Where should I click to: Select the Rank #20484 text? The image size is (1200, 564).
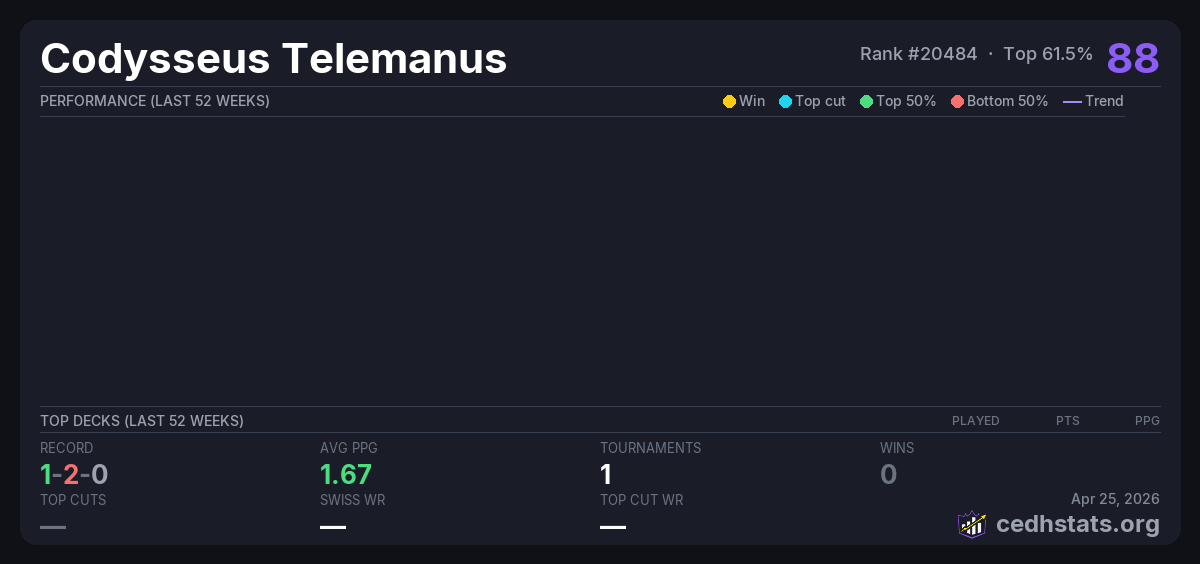click(x=918, y=54)
